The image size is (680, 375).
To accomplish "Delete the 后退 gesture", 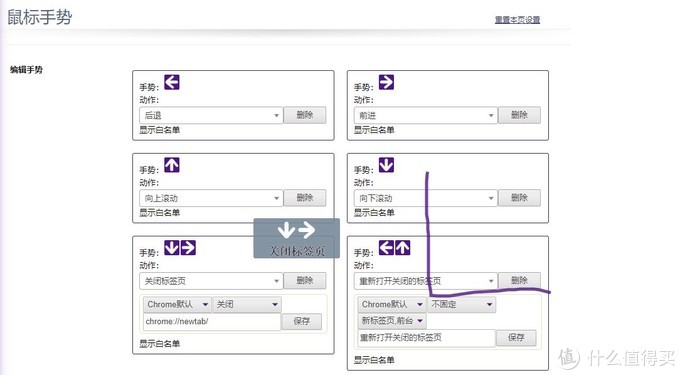I will (305, 115).
